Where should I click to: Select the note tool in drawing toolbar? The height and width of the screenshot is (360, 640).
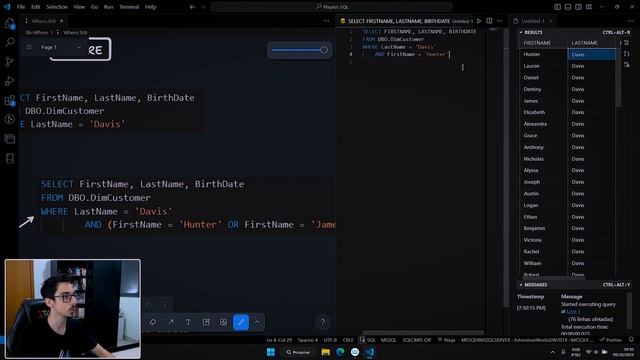tap(206, 322)
